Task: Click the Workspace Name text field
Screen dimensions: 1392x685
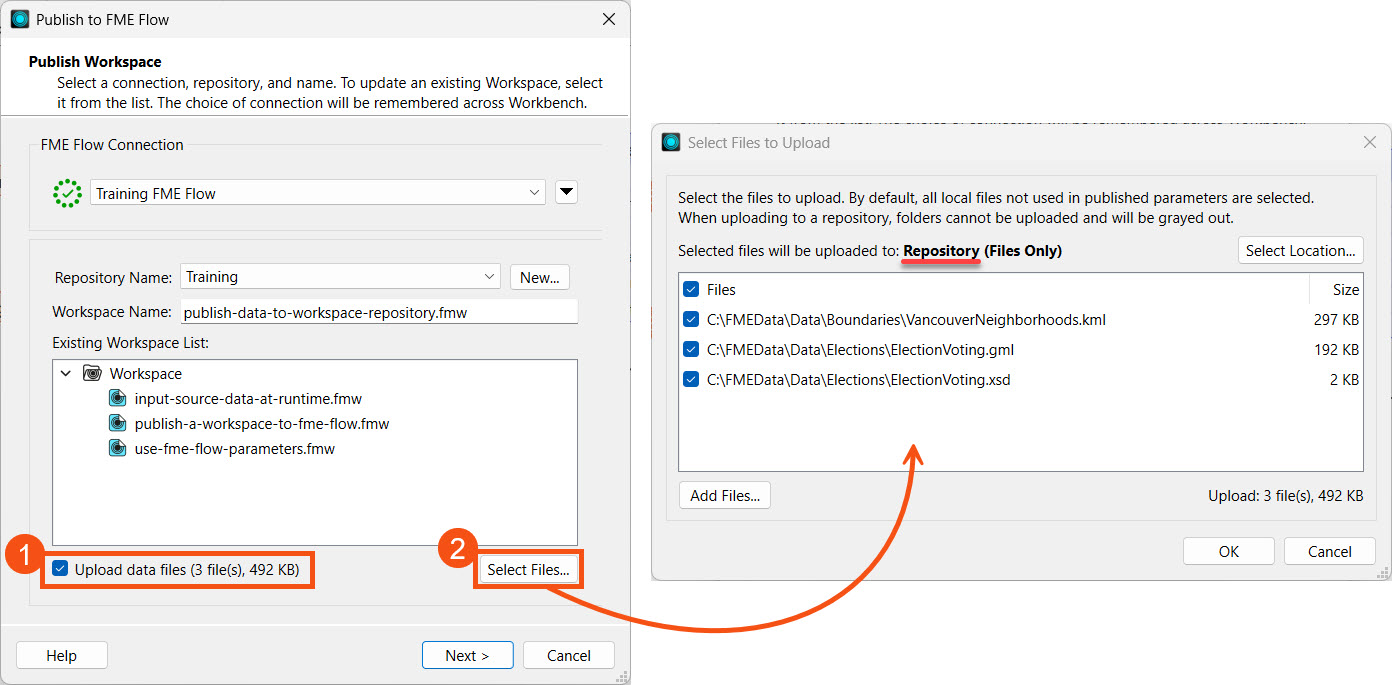Action: pyautogui.click(x=379, y=312)
